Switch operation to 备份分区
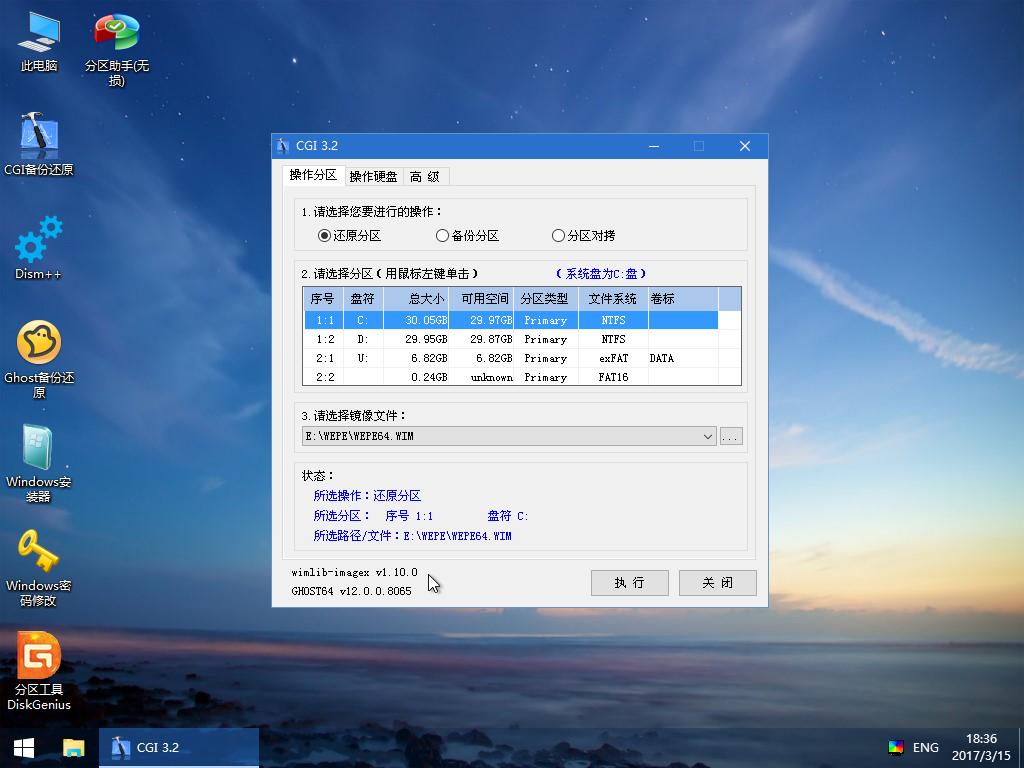 (442, 235)
